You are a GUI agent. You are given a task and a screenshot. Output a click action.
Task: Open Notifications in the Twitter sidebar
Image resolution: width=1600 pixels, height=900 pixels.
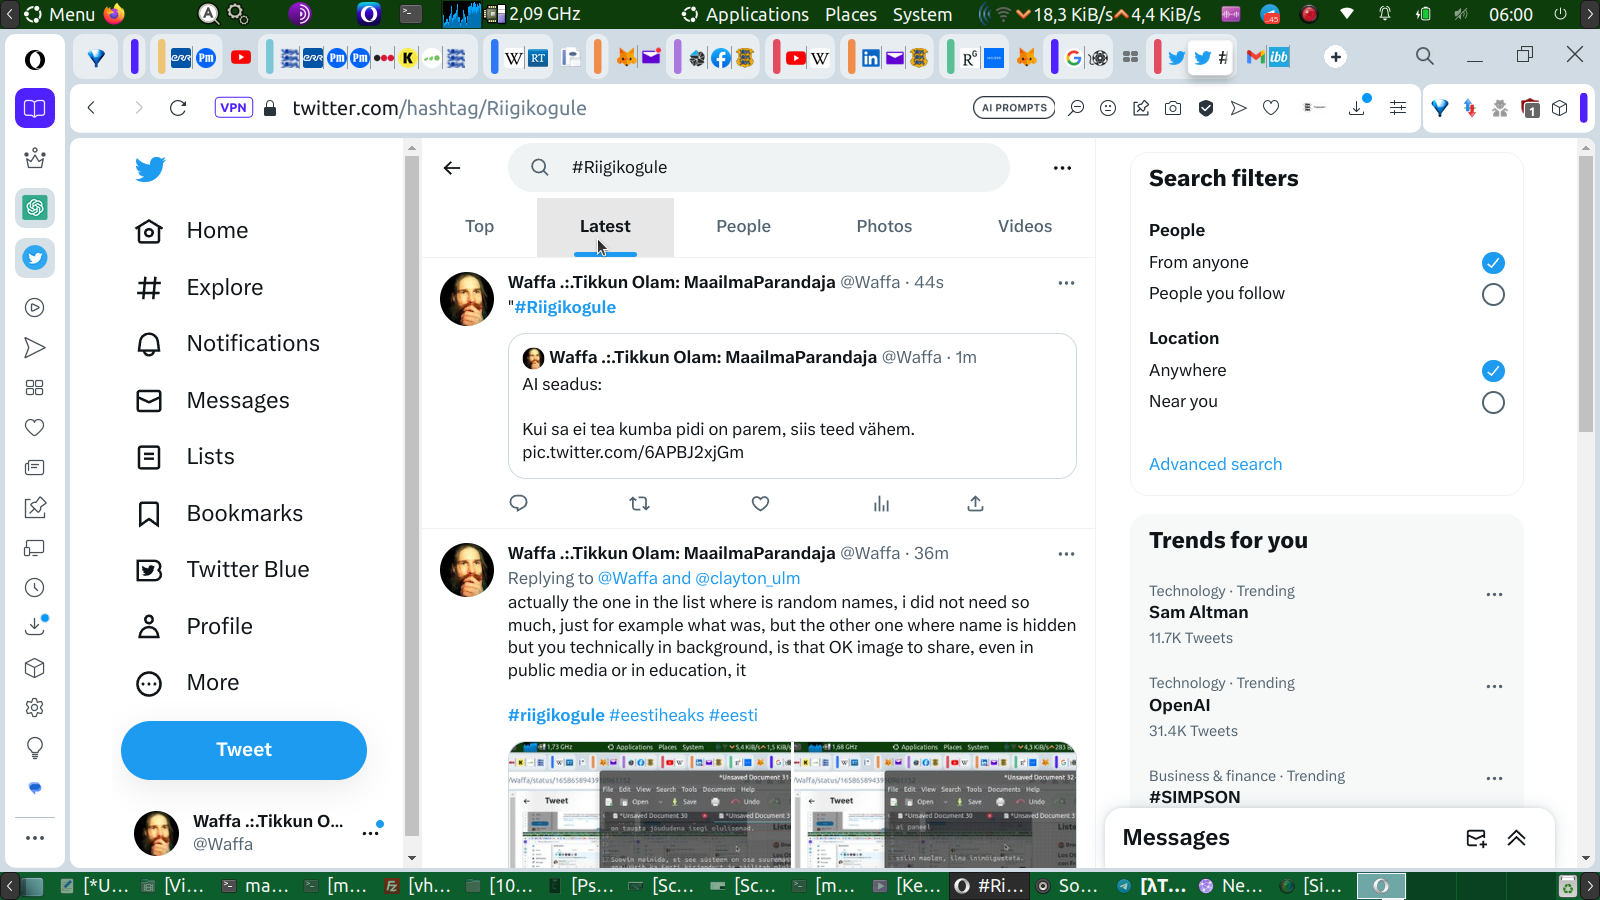(228, 344)
